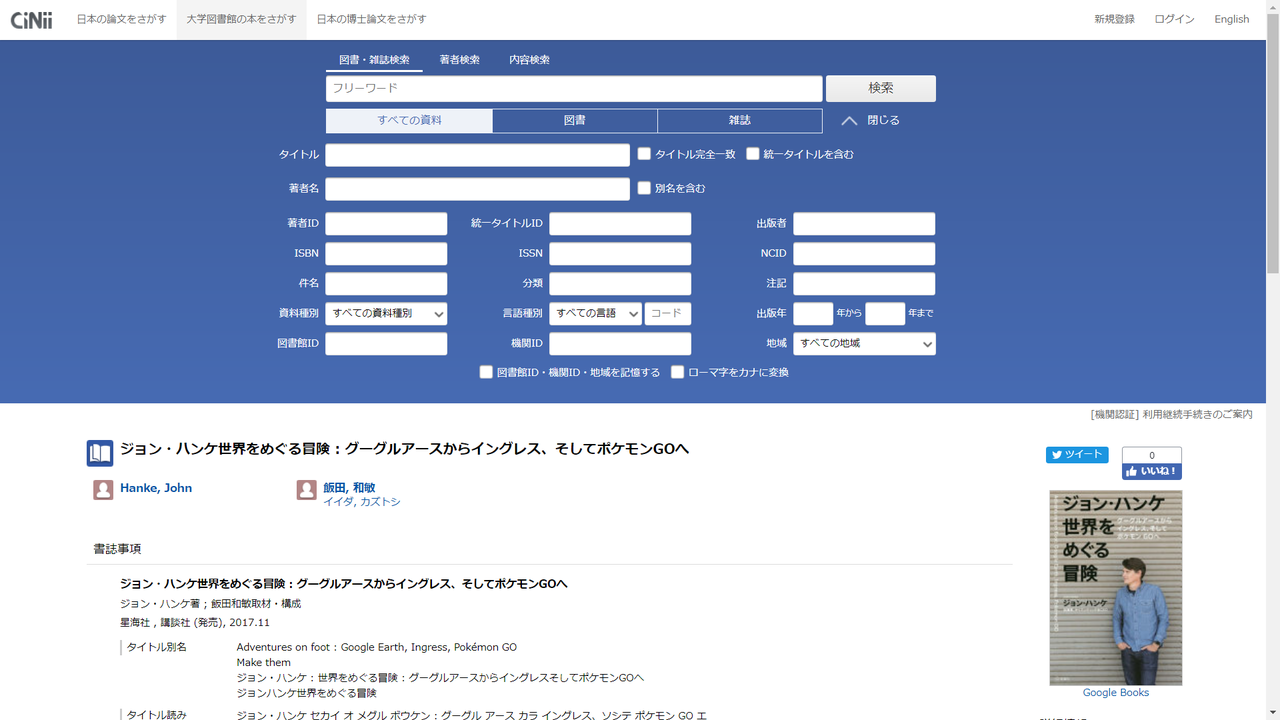Switch to the 内容検索 tab

(x=530, y=60)
